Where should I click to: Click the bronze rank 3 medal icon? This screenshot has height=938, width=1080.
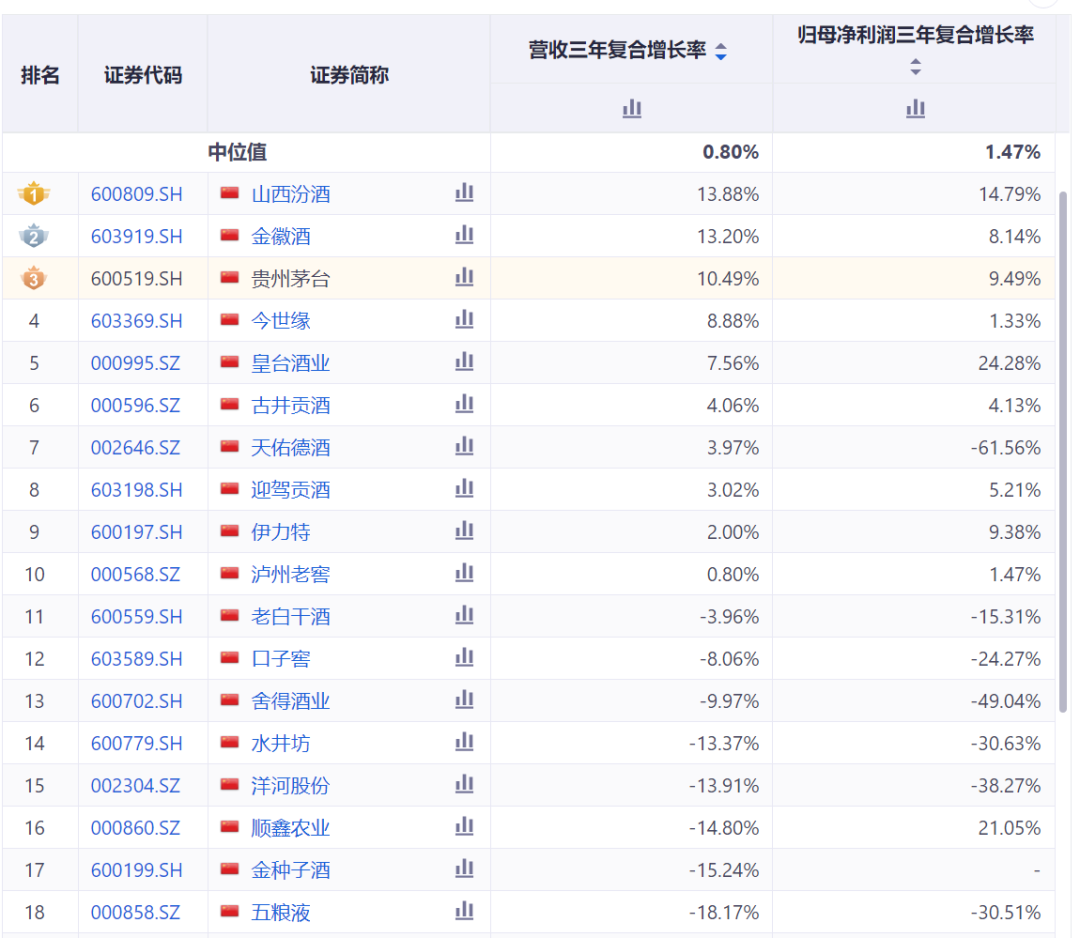tap(34, 278)
